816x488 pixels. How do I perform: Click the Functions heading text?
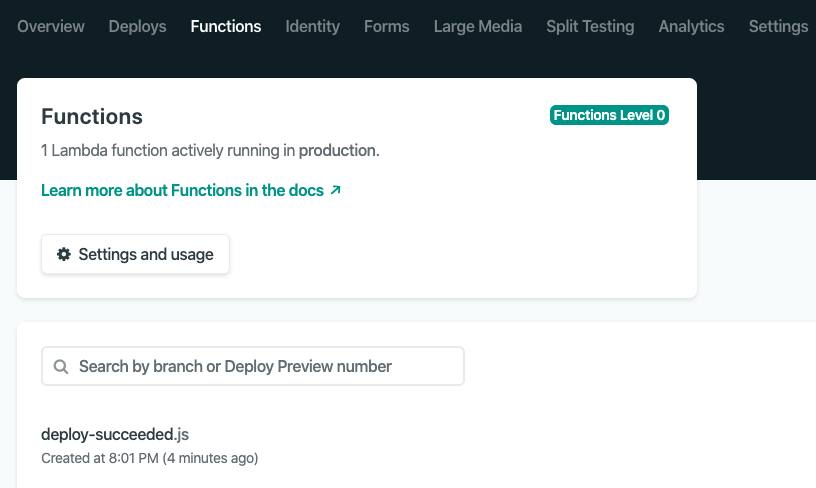pos(92,117)
